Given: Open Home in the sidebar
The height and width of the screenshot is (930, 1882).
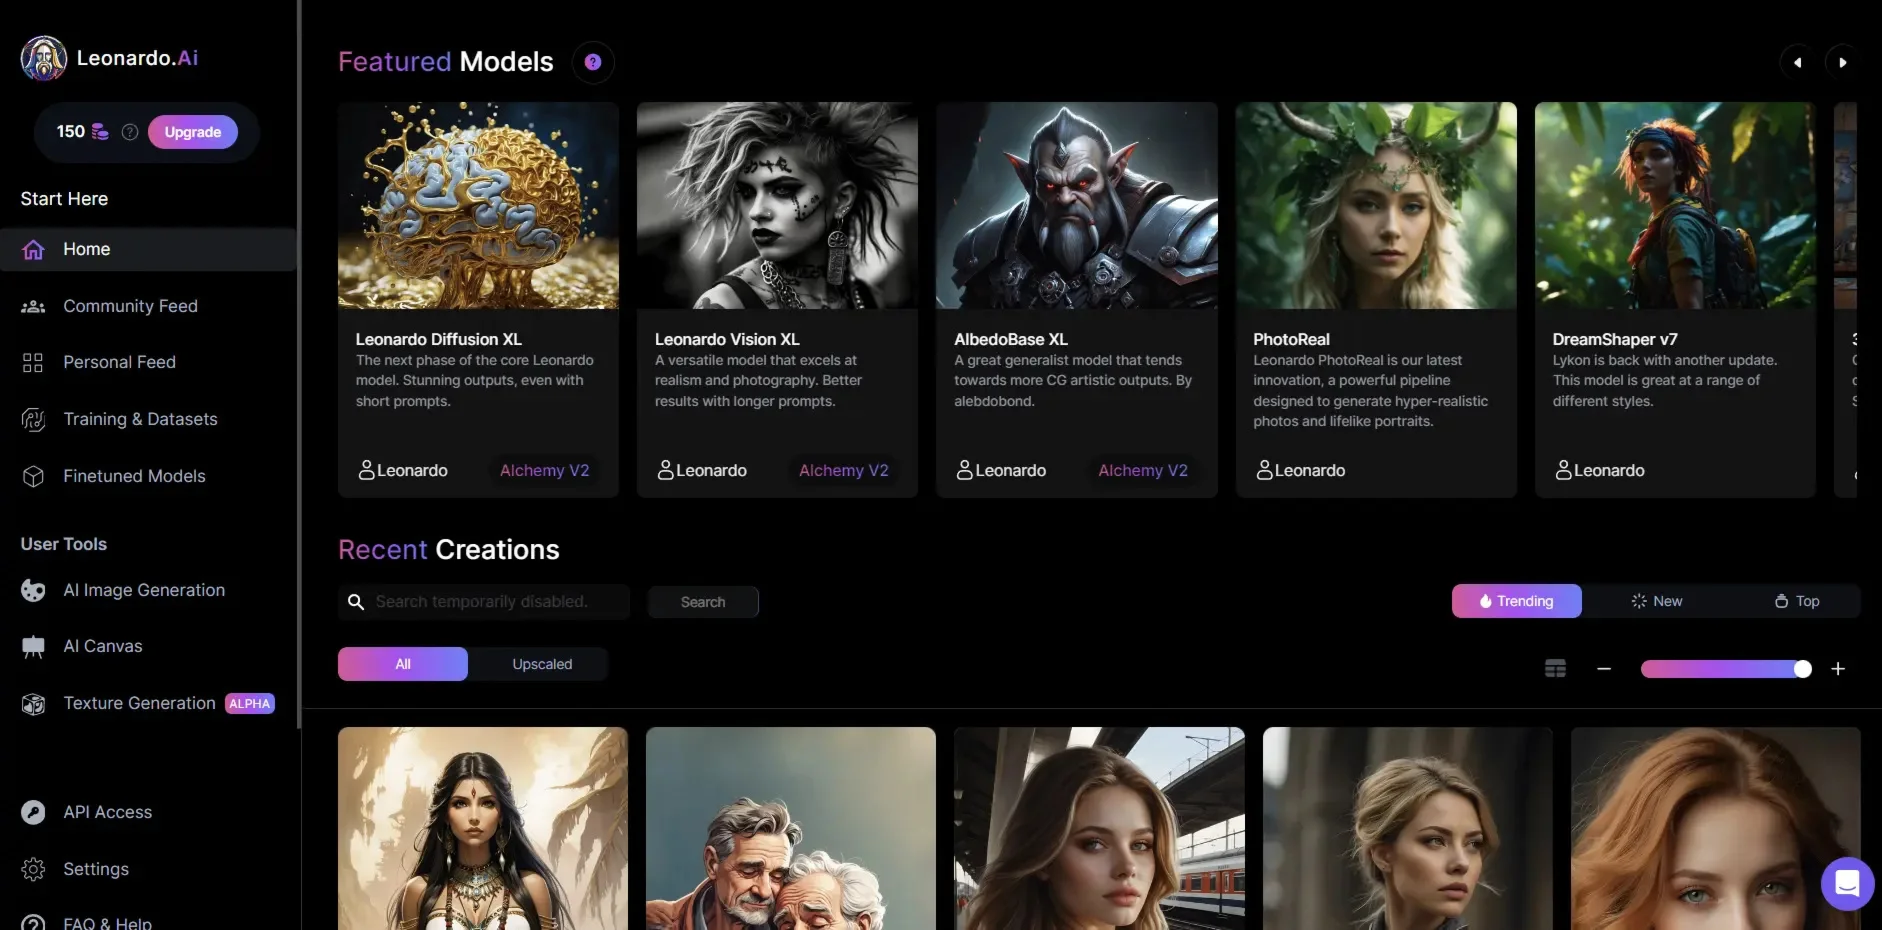Looking at the screenshot, I should 148,250.
